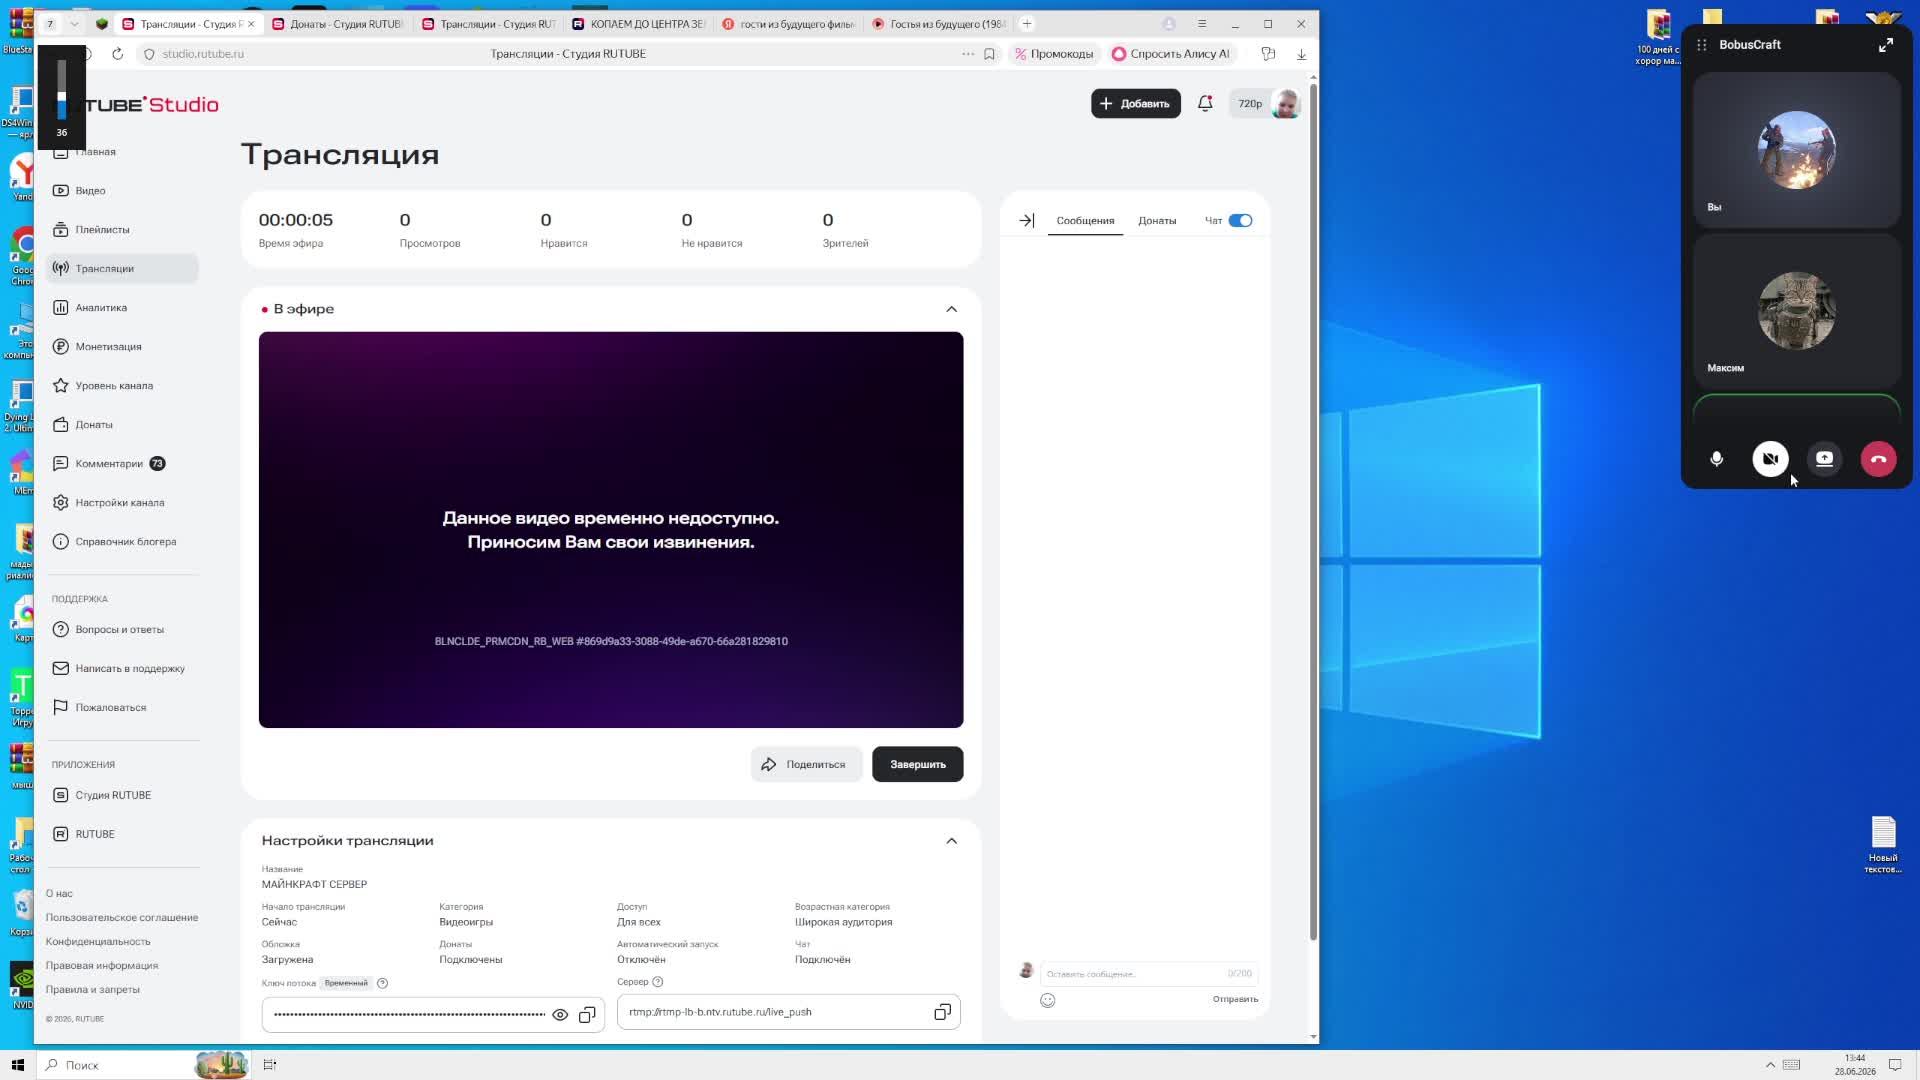Click the taskbar Поиск search box
This screenshot has height=1080, width=1920.
point(143,1065)
